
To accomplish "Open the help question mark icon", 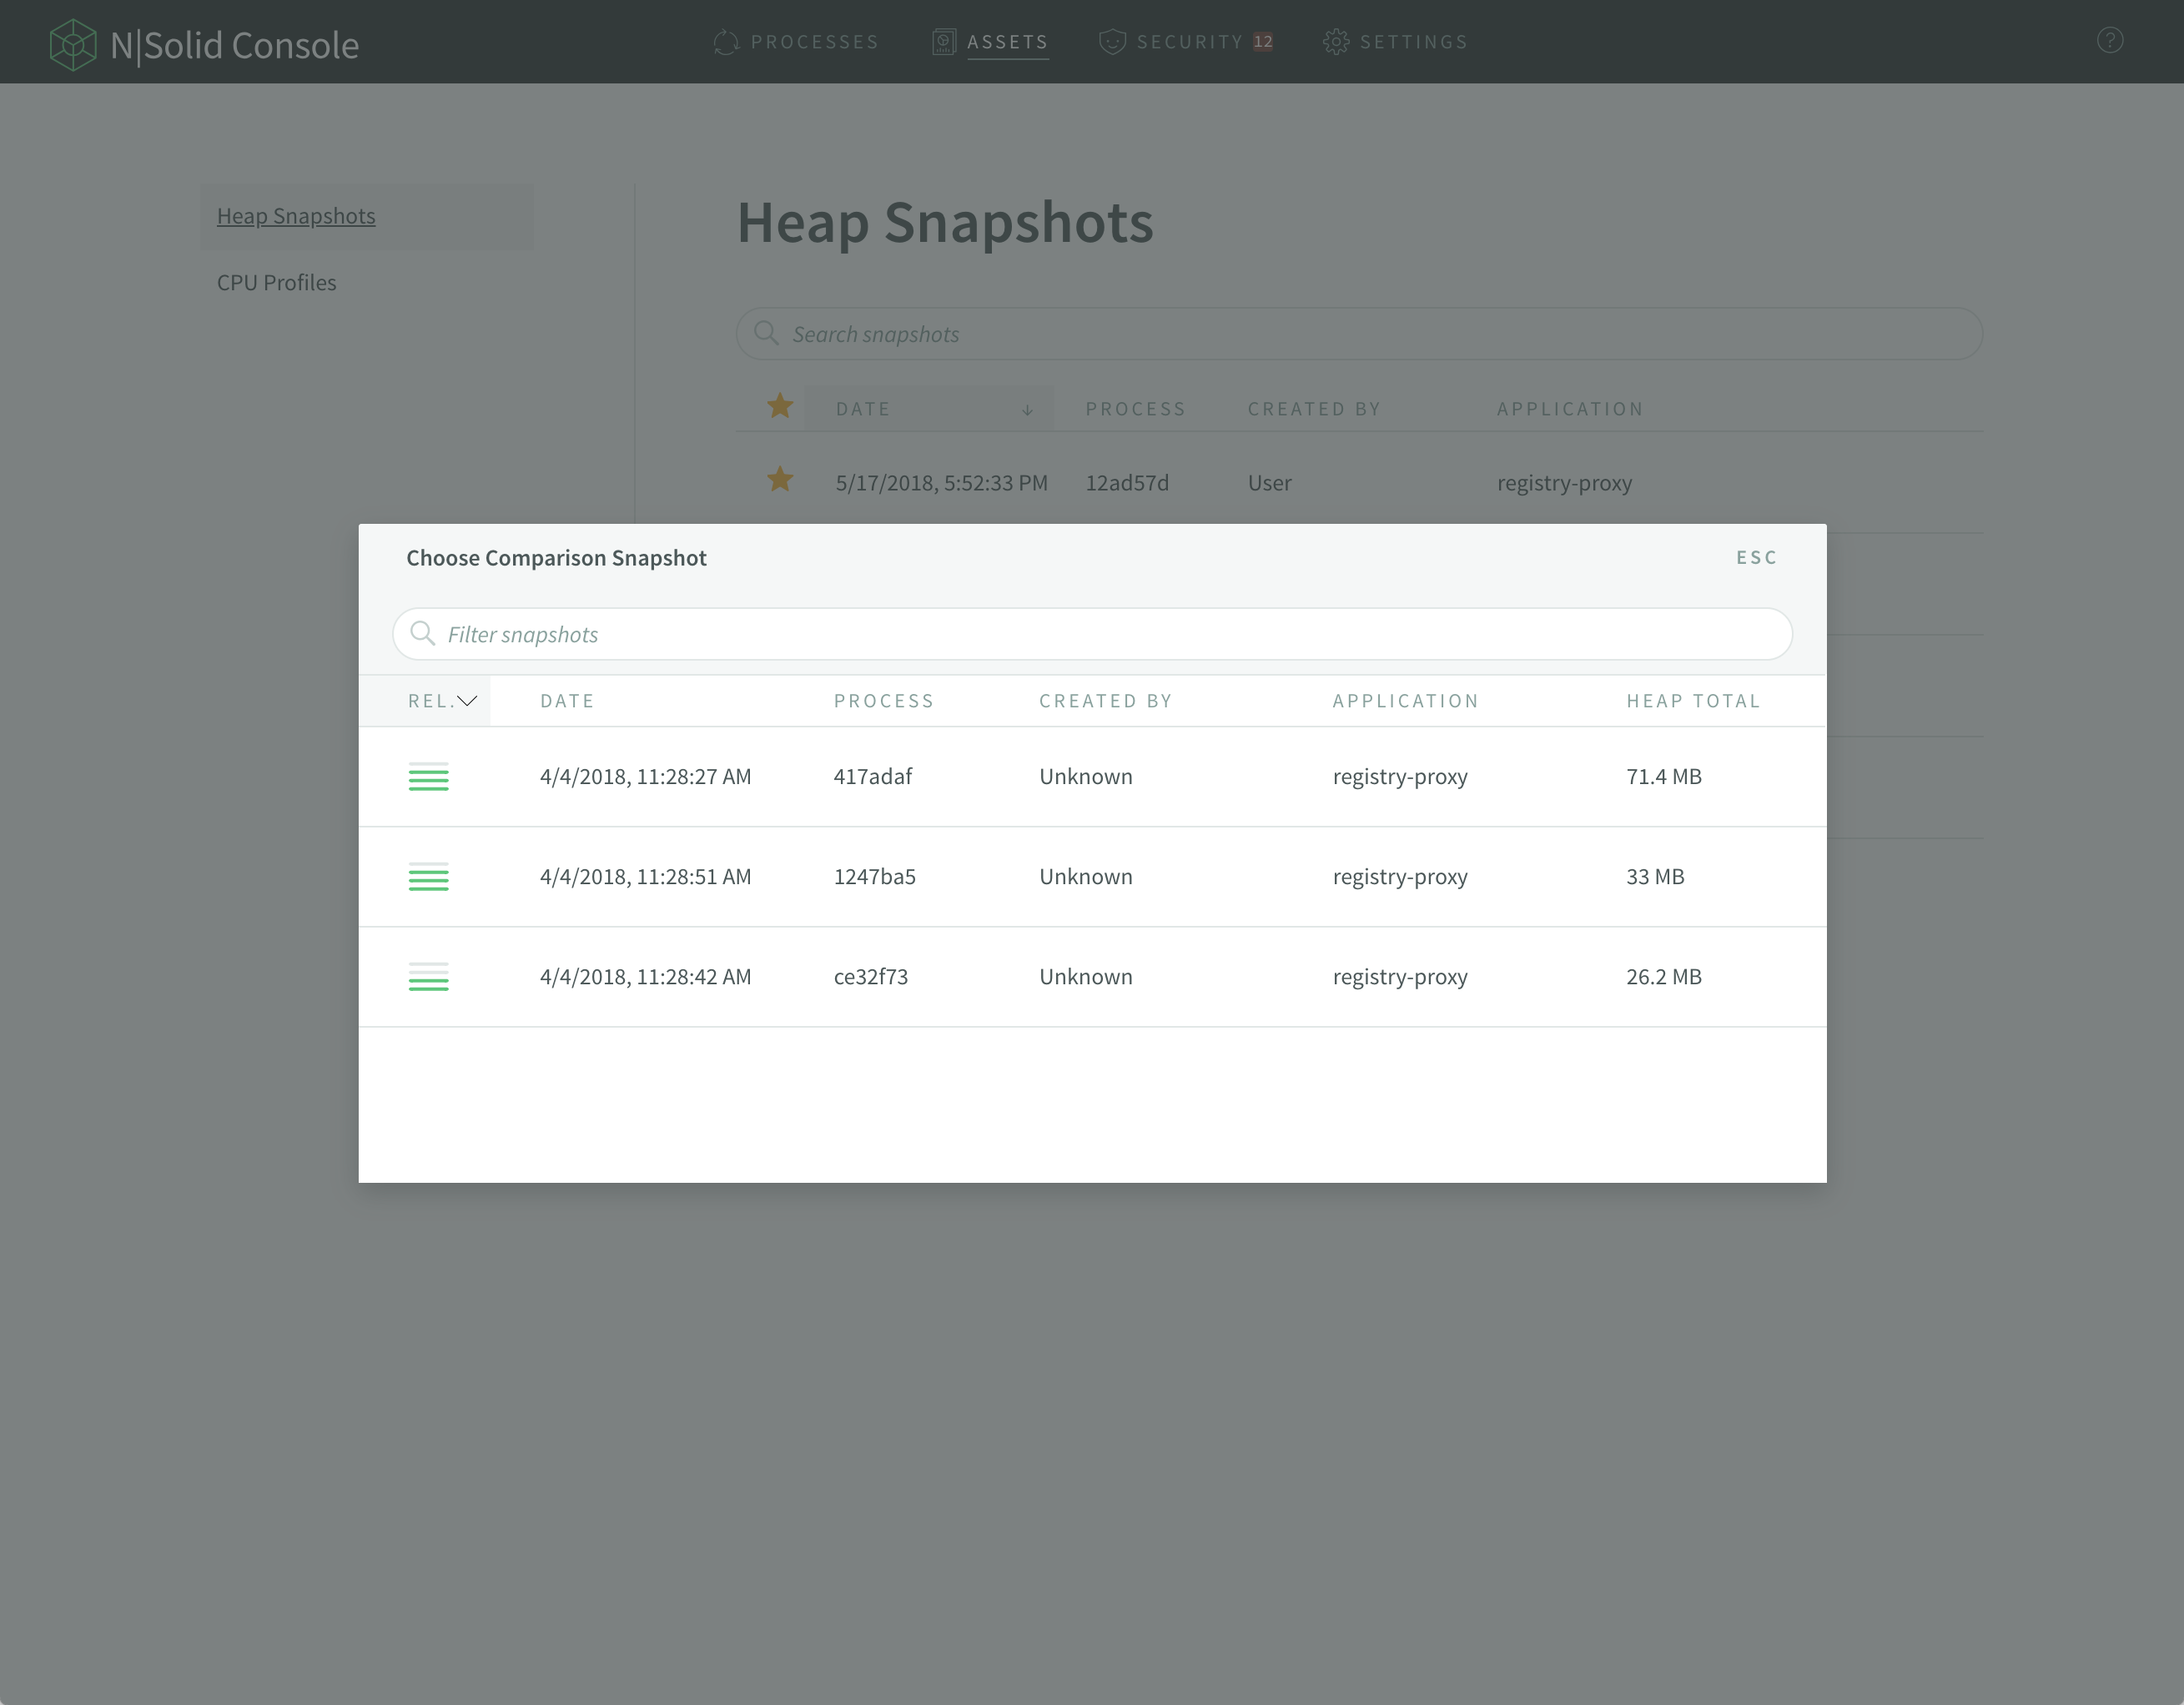I will [2110, 41].
